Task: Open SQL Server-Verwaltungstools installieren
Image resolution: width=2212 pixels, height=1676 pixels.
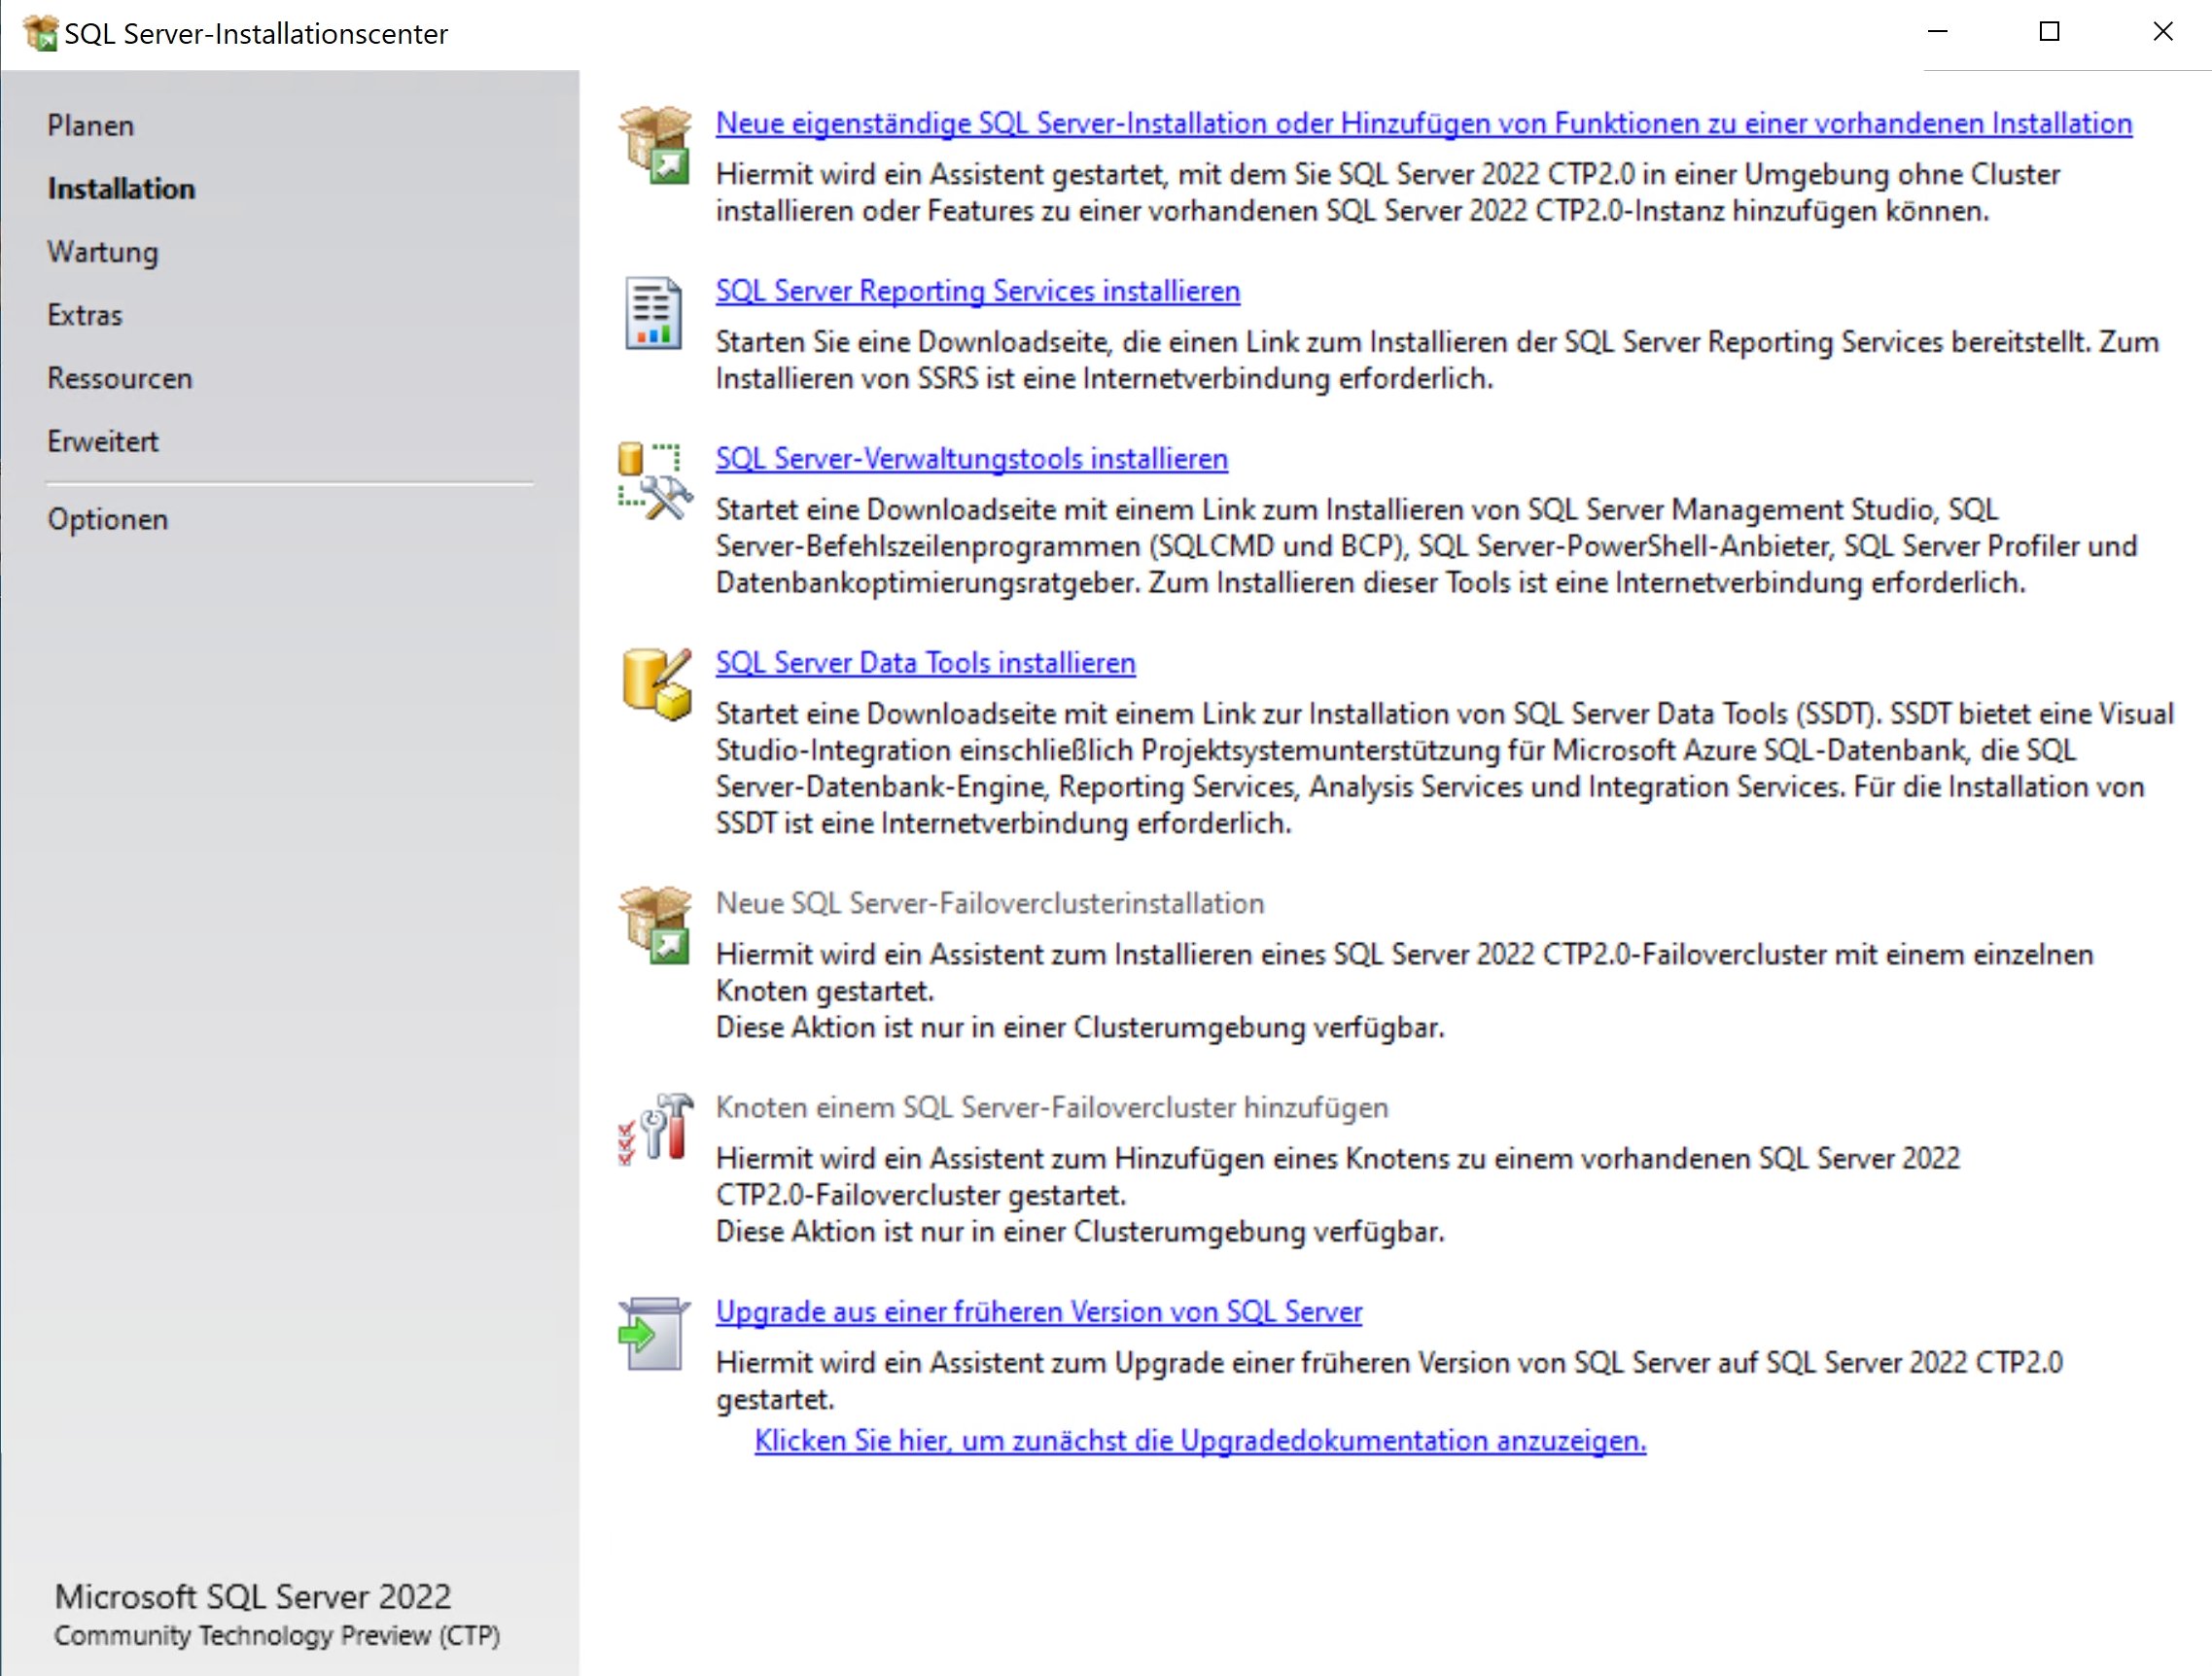Action: pos(970,458)
